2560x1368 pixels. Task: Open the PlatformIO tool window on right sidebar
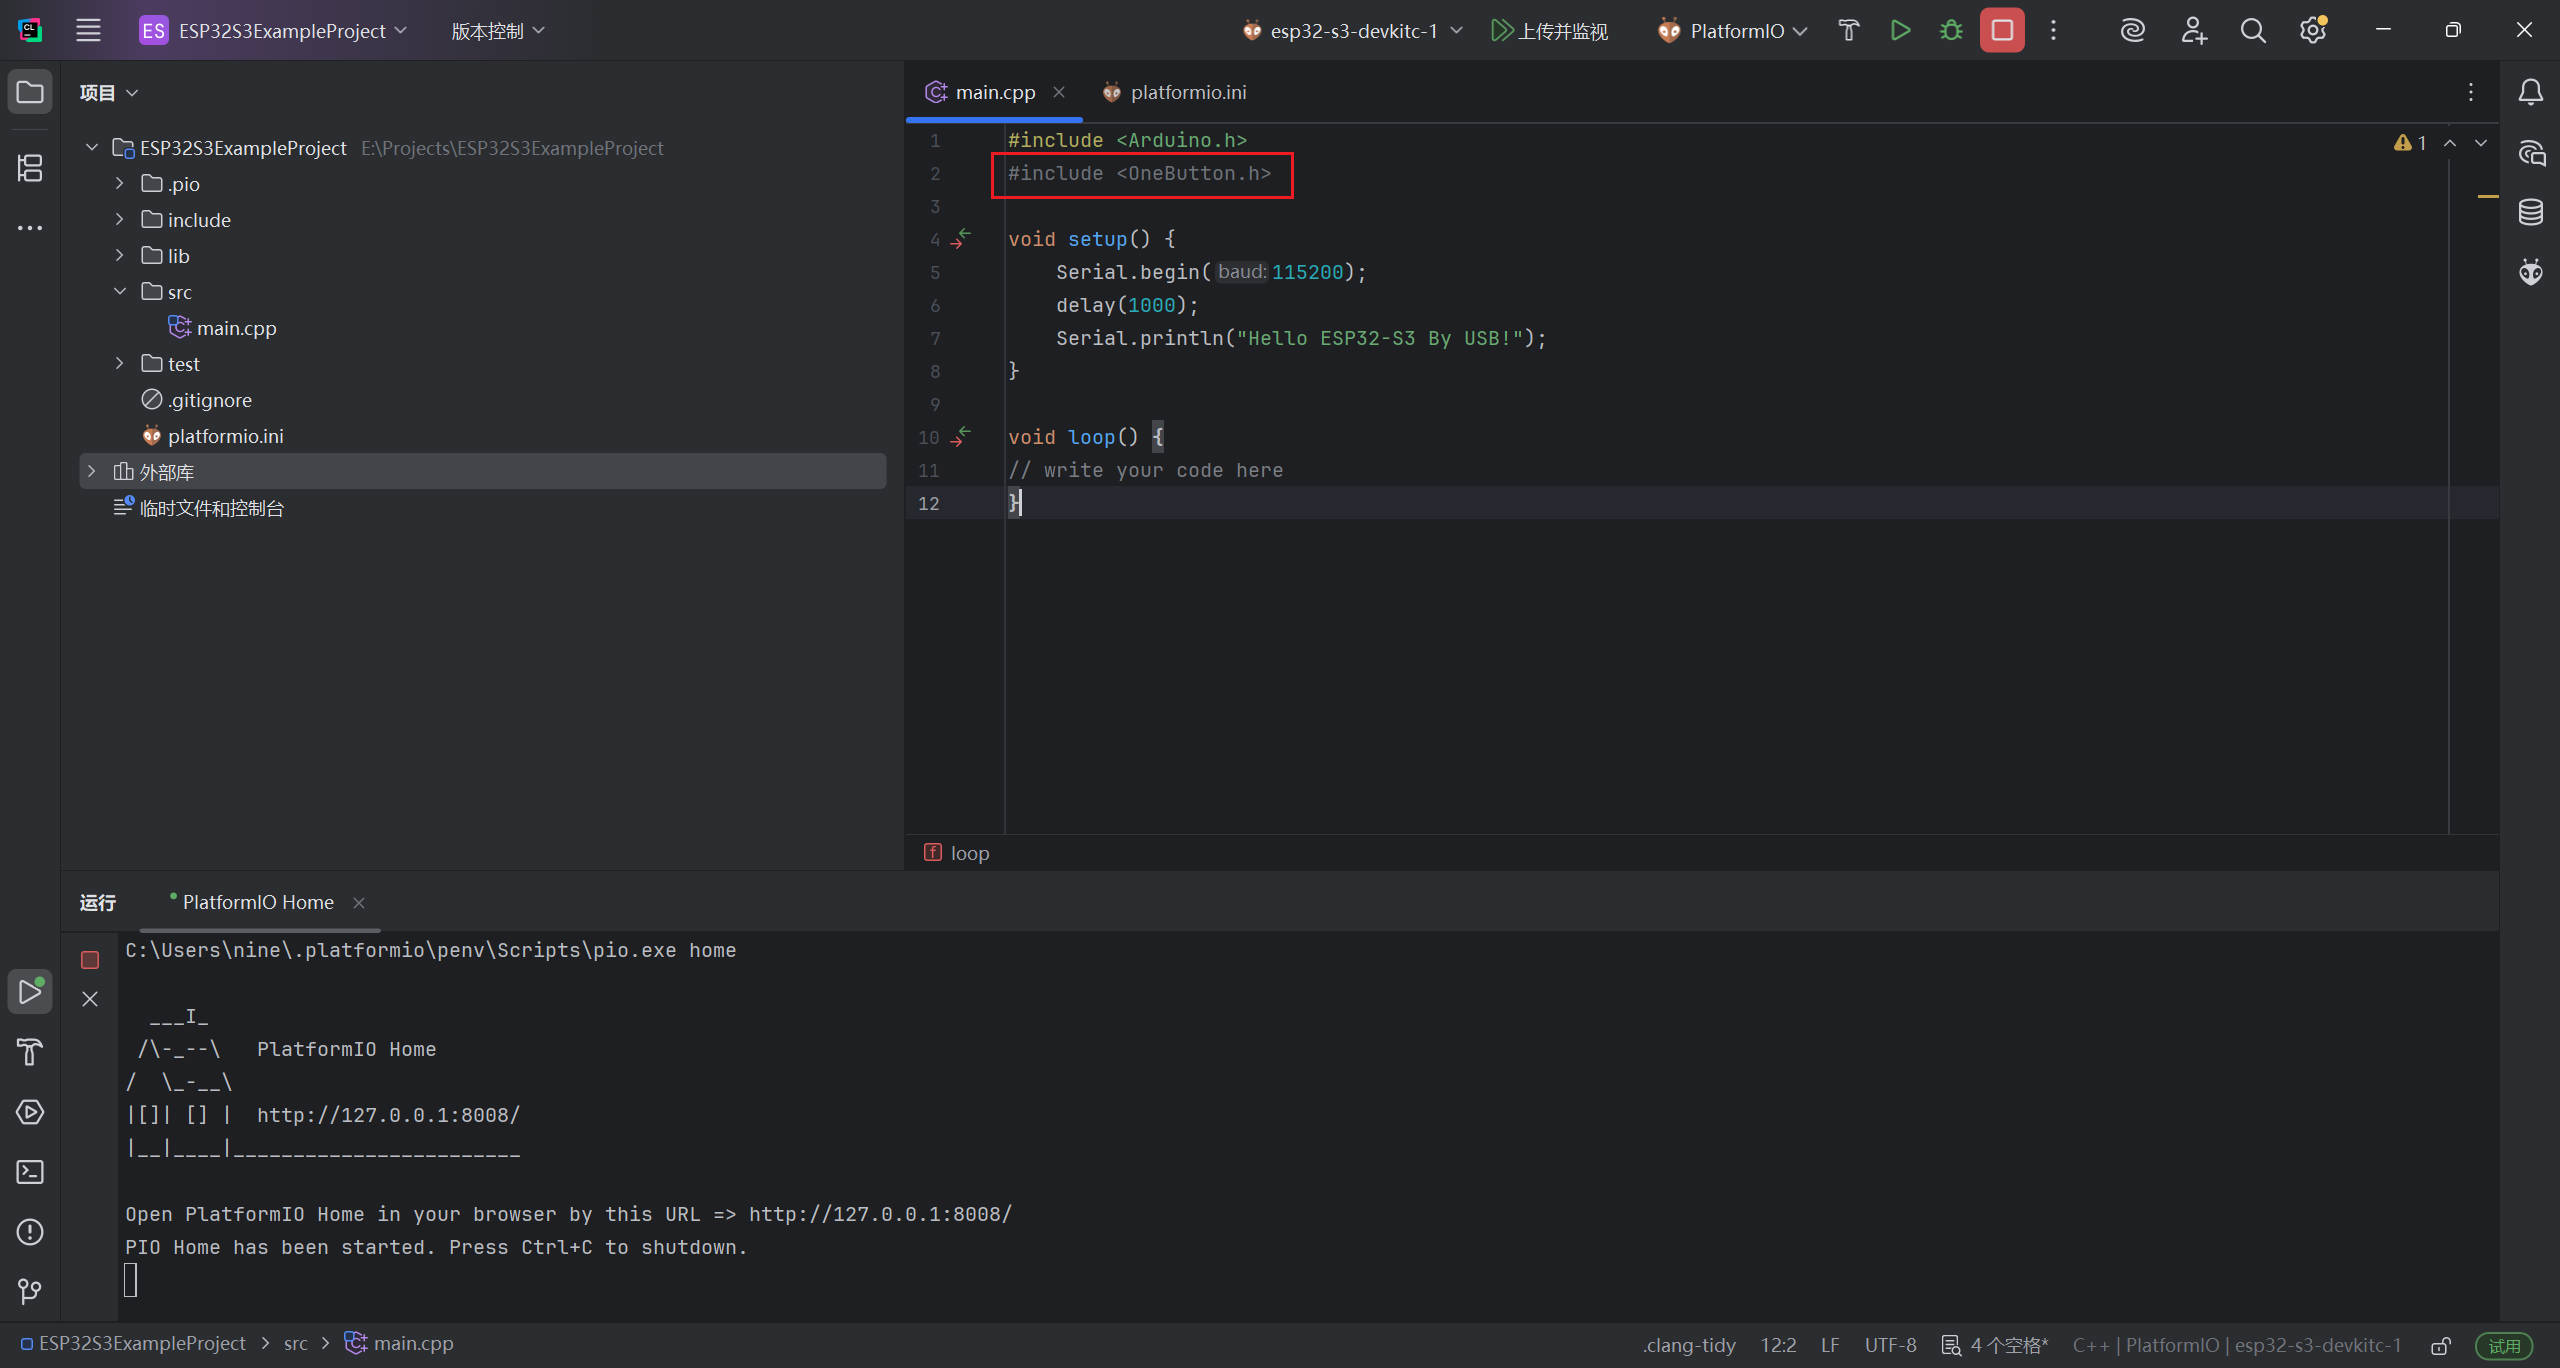point(2531,272)
